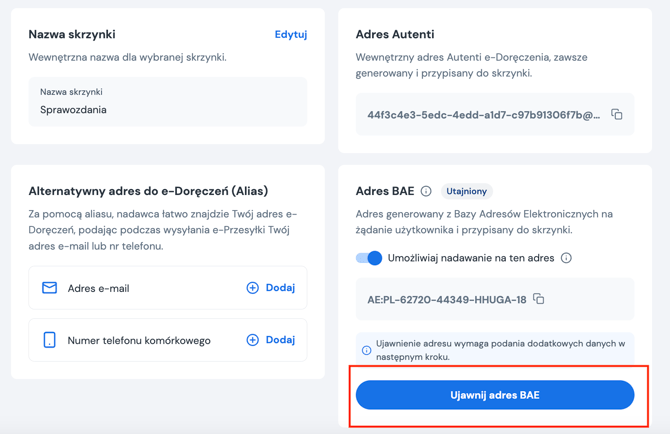Click the Adres e-mail alias row

point(168,288)
